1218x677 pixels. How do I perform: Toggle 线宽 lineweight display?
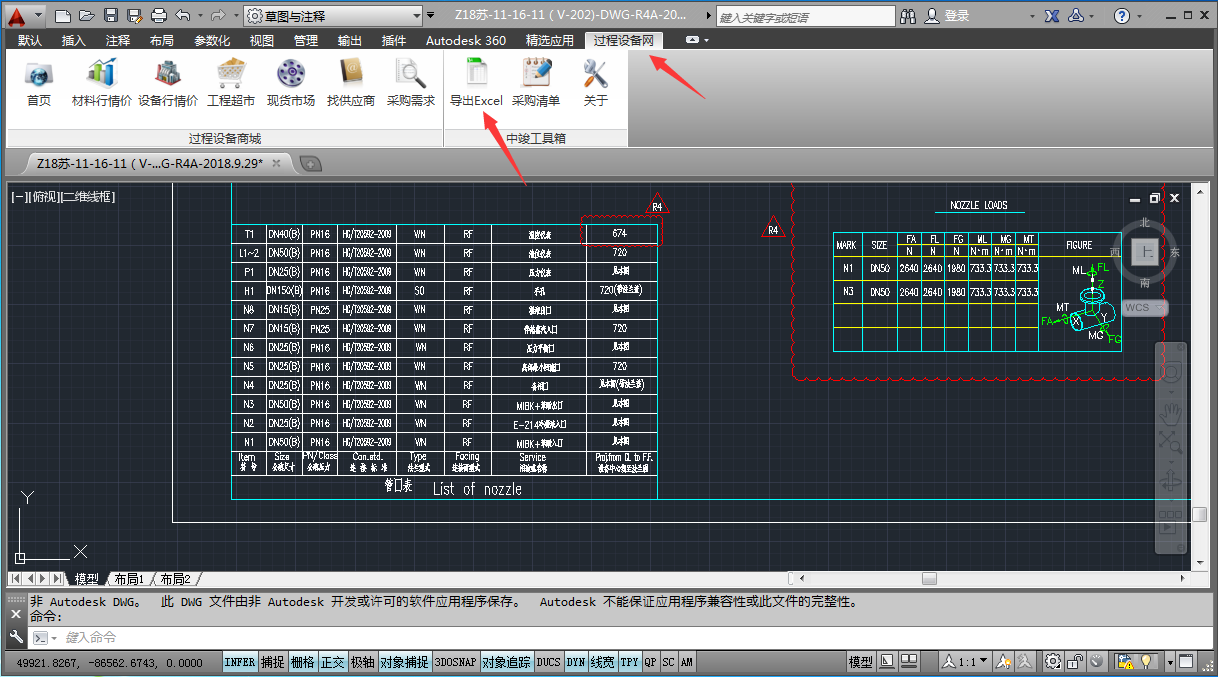[x=603, y=662]
